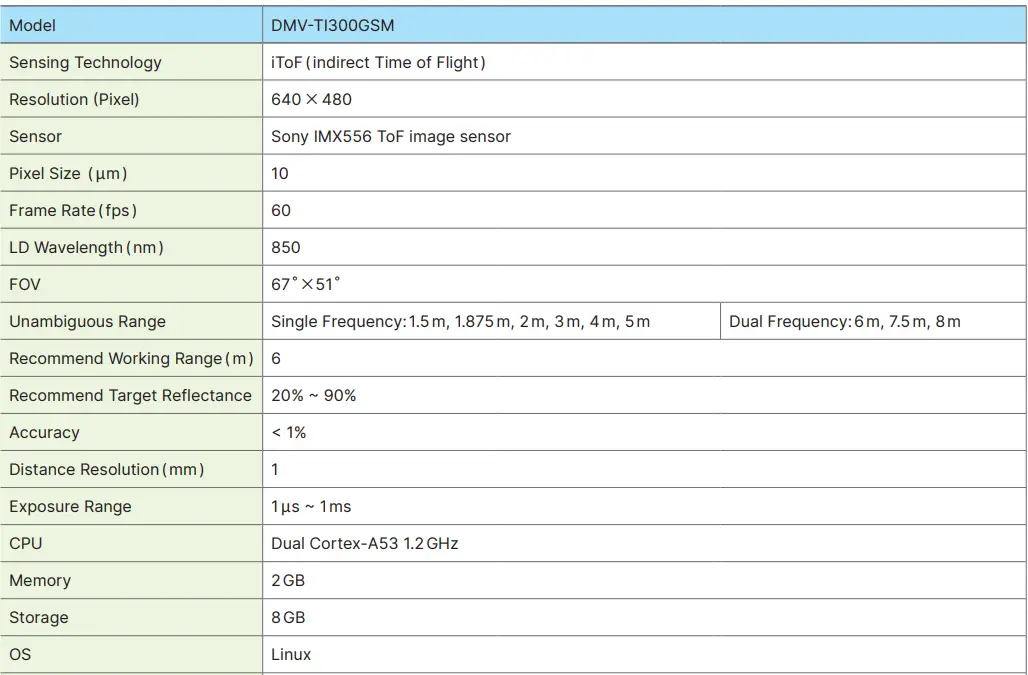Click the Dual Frequency range cell
Image resolution: width=1028 pixels, height=675 pixels.
click(844, 321)
